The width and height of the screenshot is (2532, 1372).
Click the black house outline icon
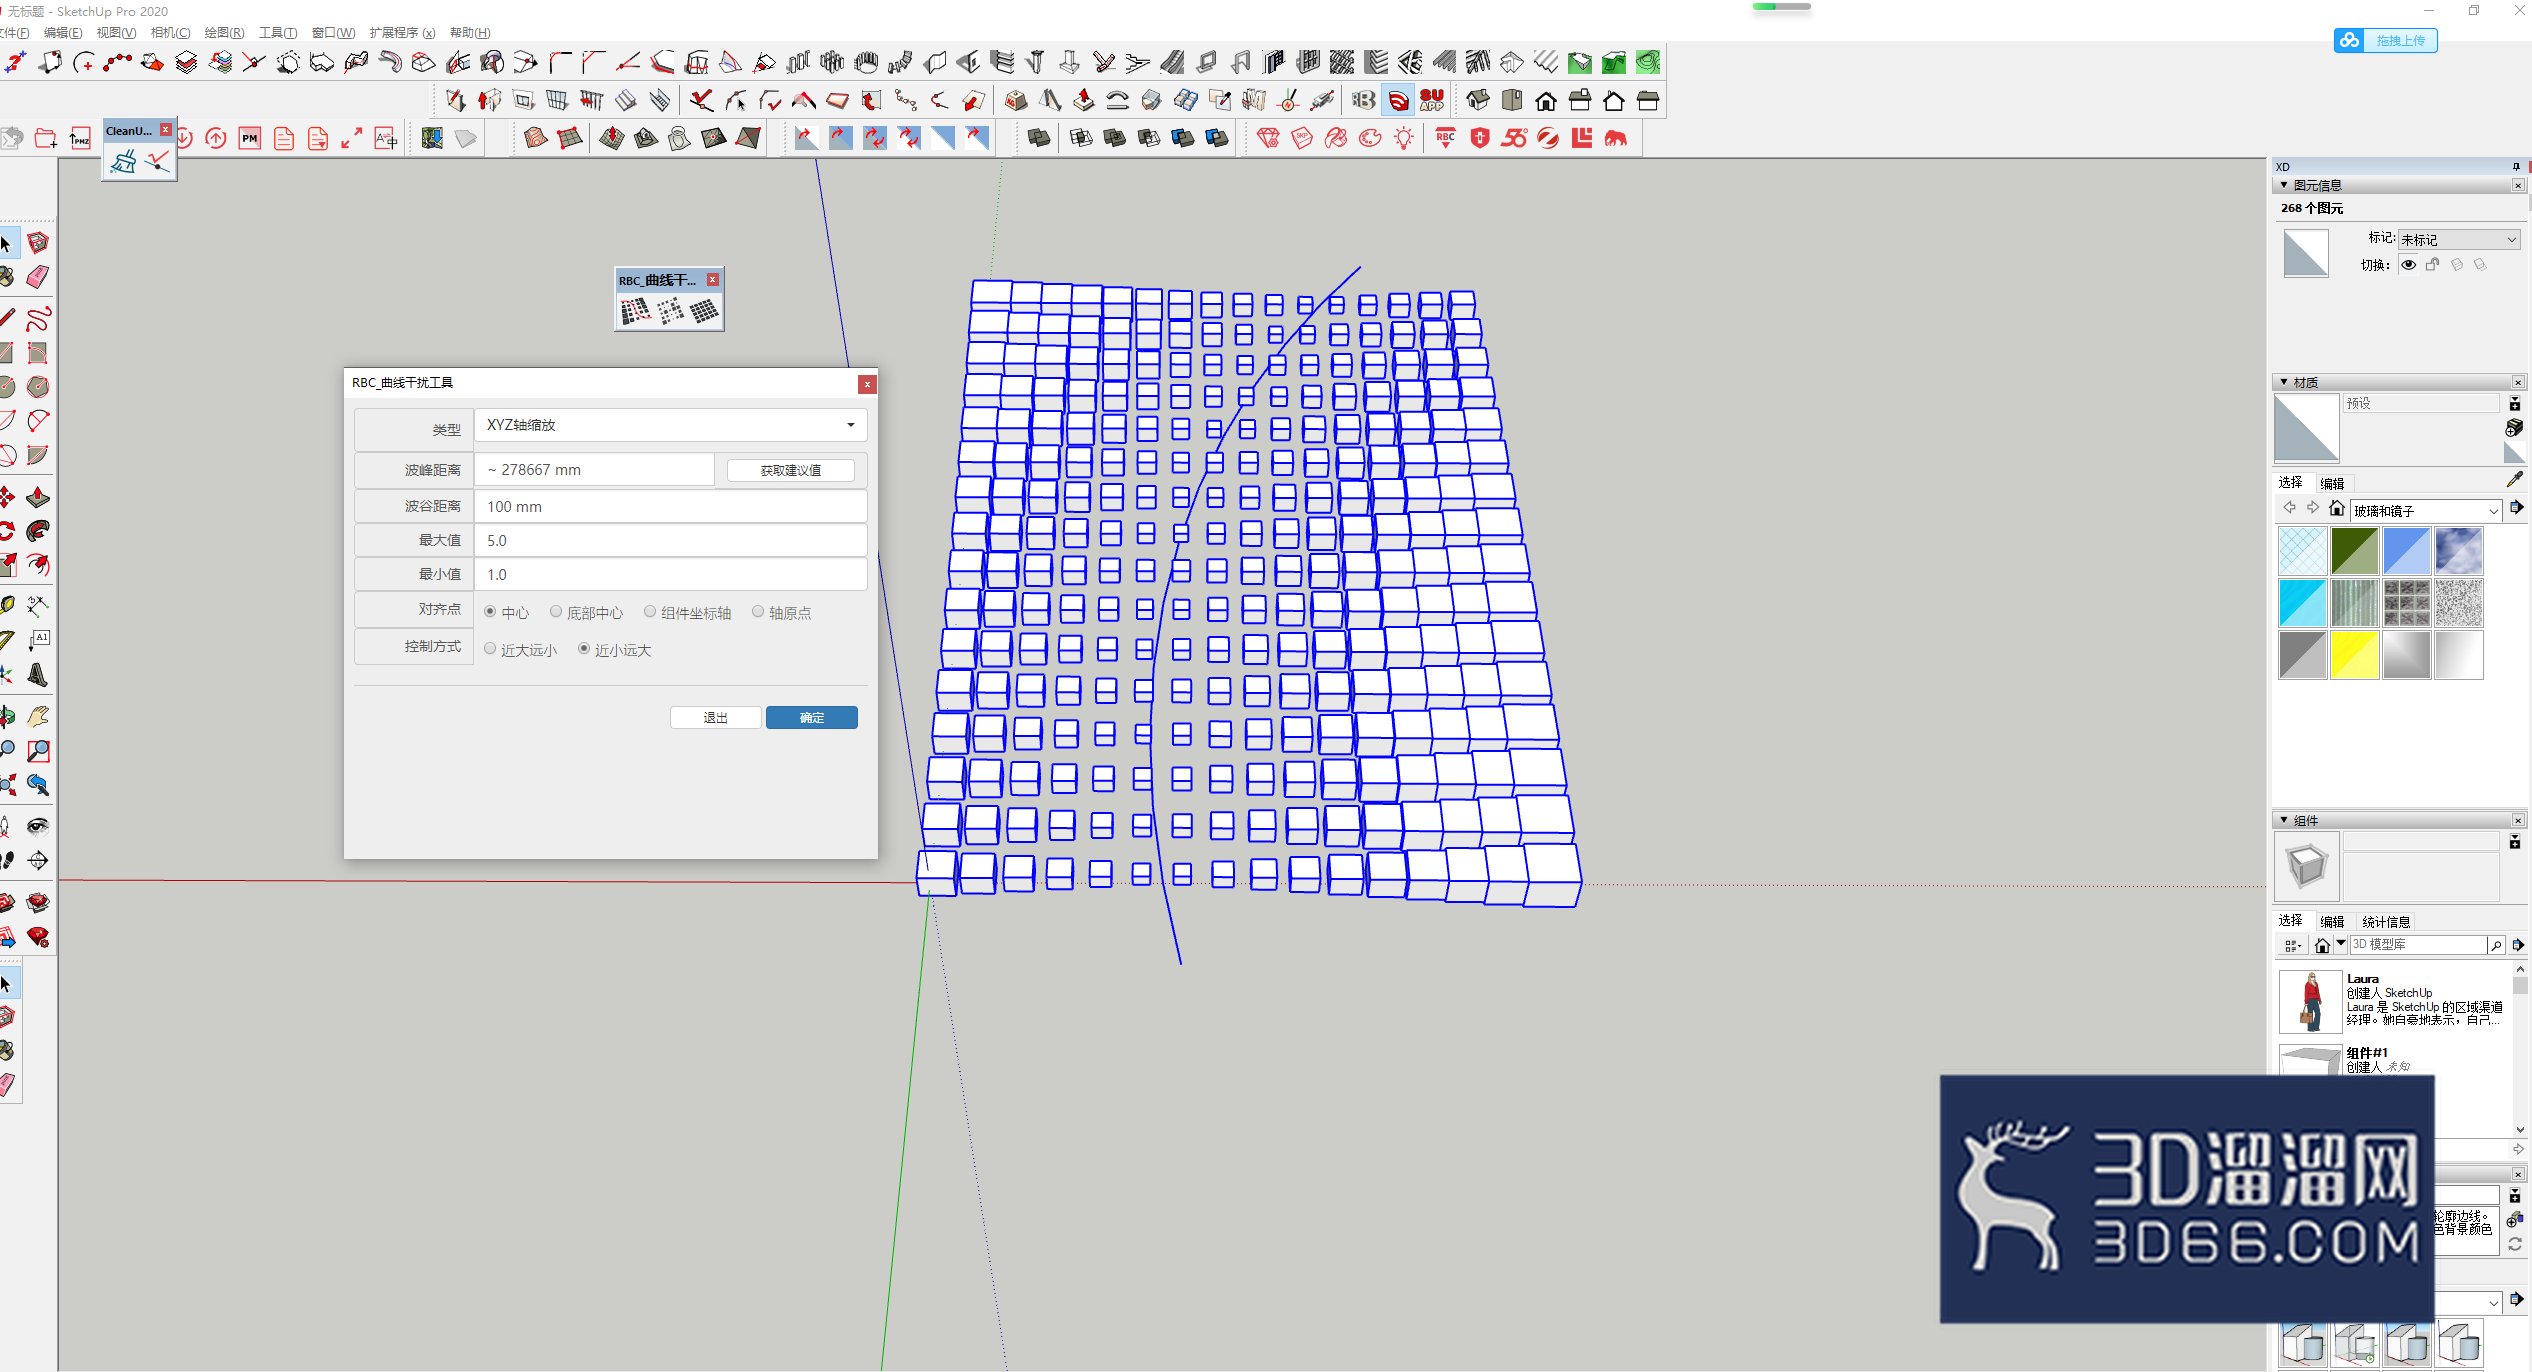(1546, 100)
